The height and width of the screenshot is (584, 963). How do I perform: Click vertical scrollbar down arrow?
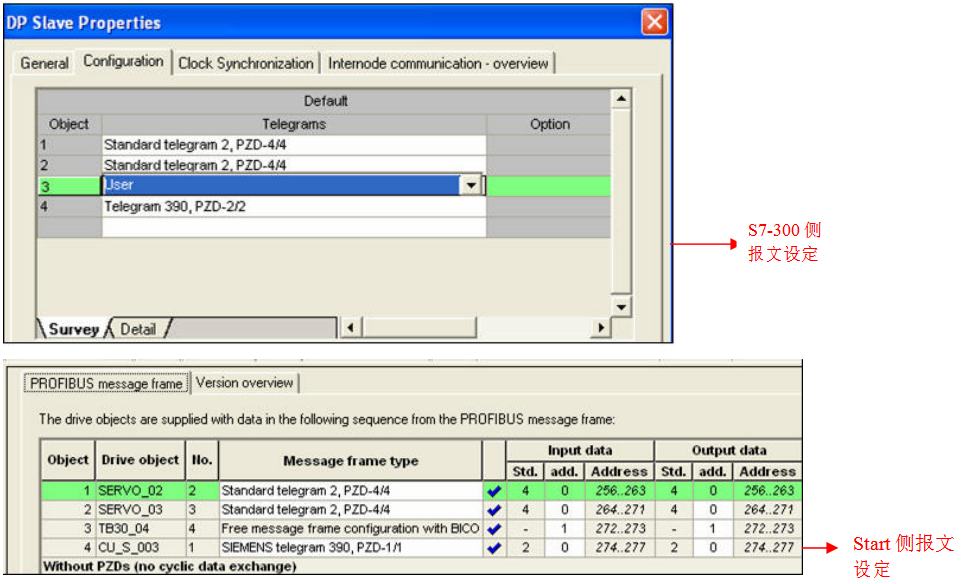(x=622, y=306)
